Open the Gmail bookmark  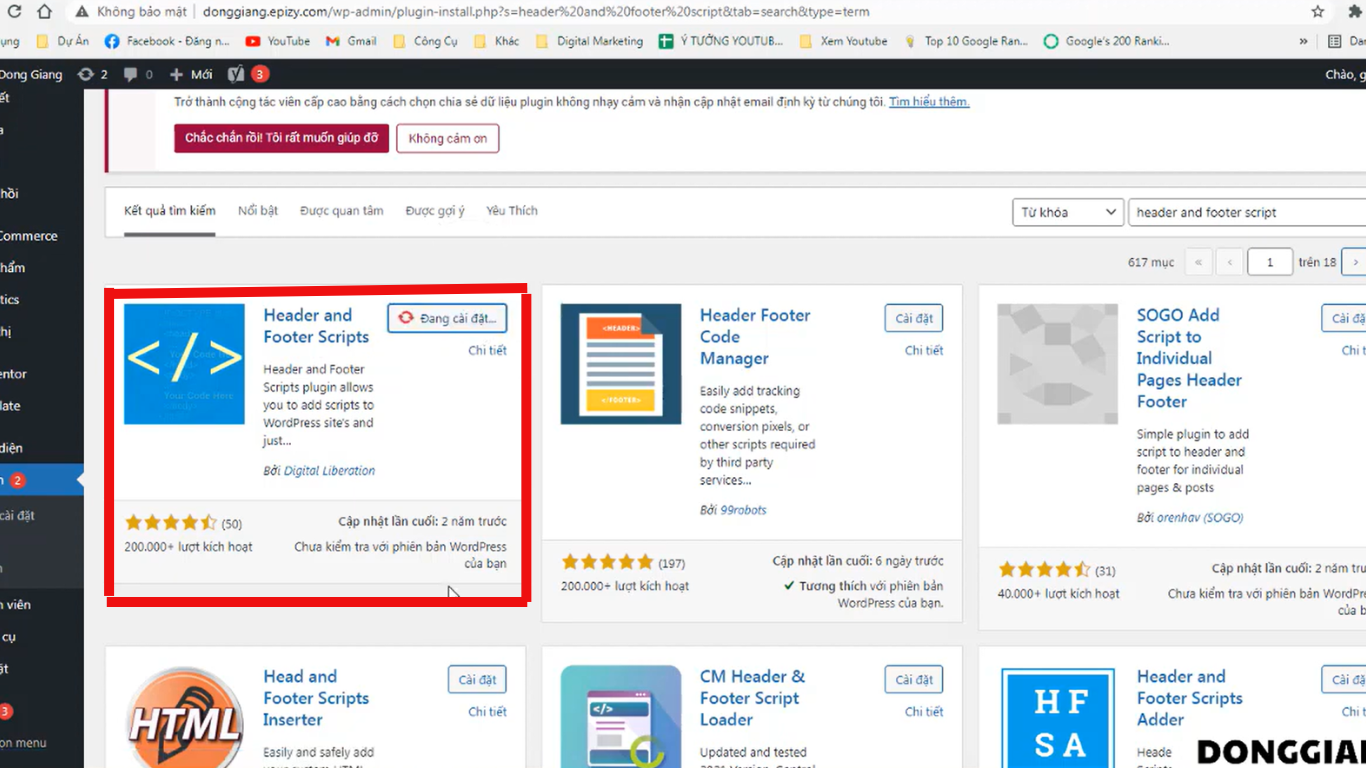[x=351, y=41]
